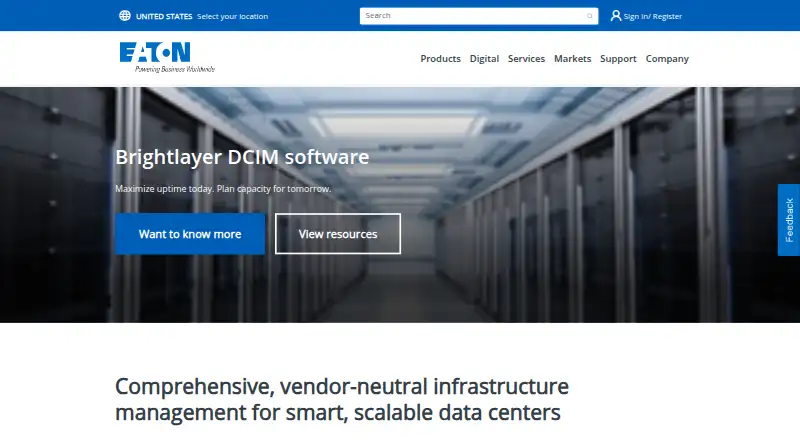Open the Digital menu
The height and width of the screenshot is (440, 800).
[x=484, y=59]
